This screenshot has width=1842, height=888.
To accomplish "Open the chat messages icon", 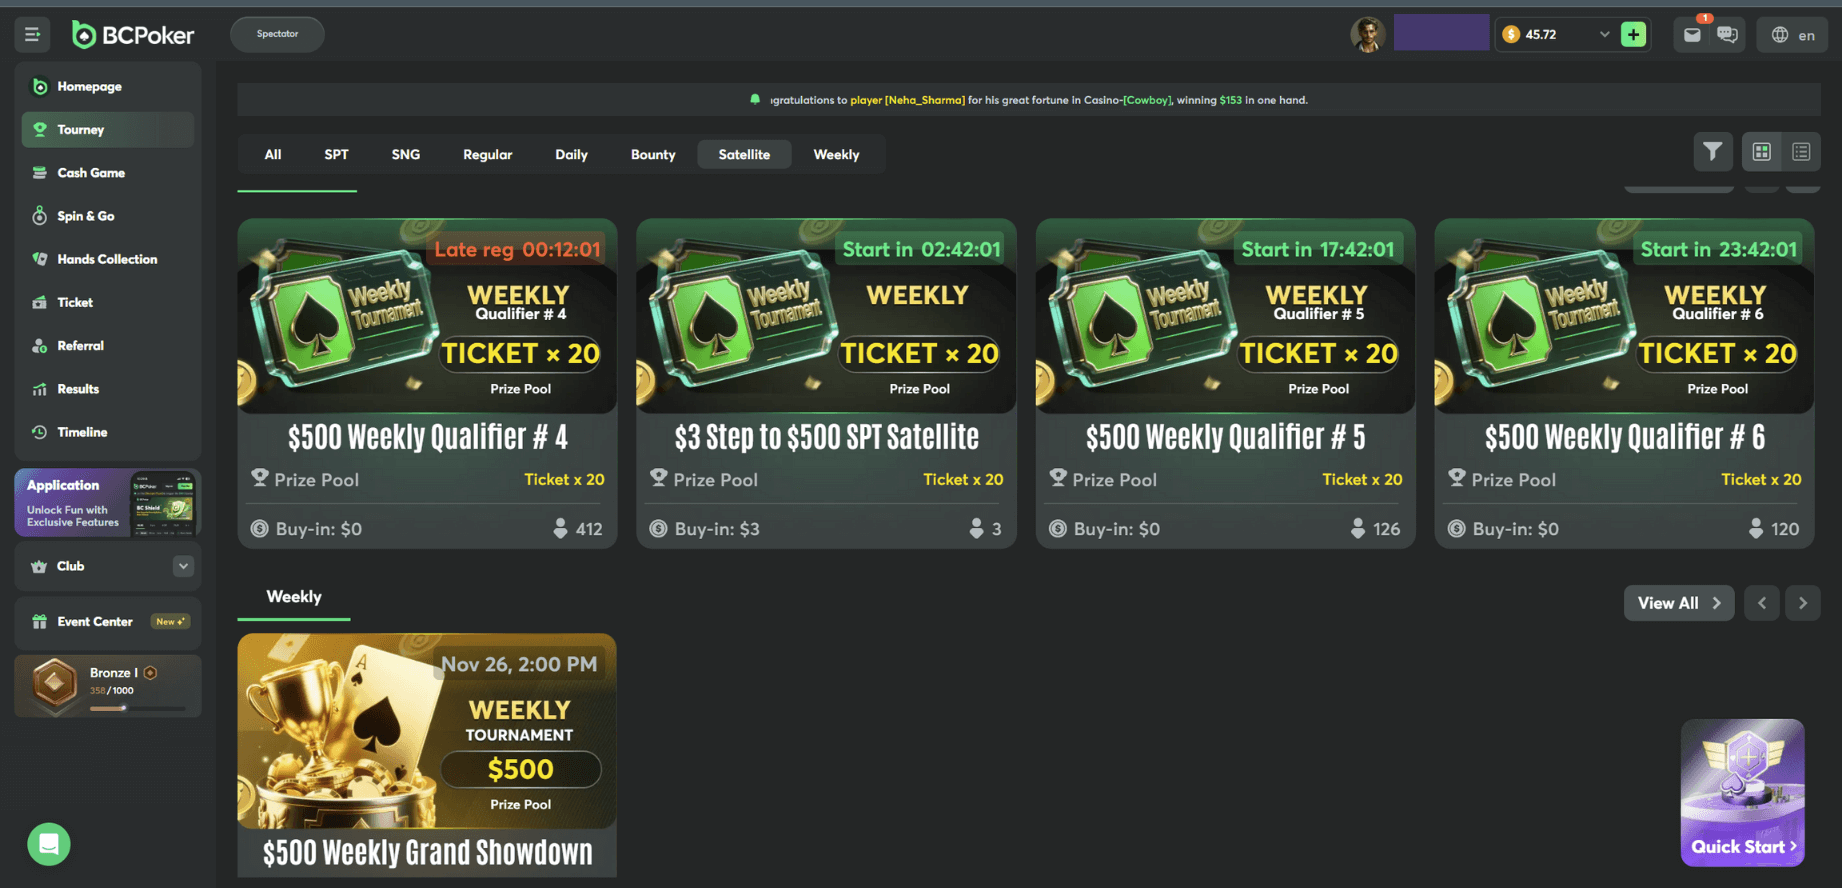I will coord(1727,35).
